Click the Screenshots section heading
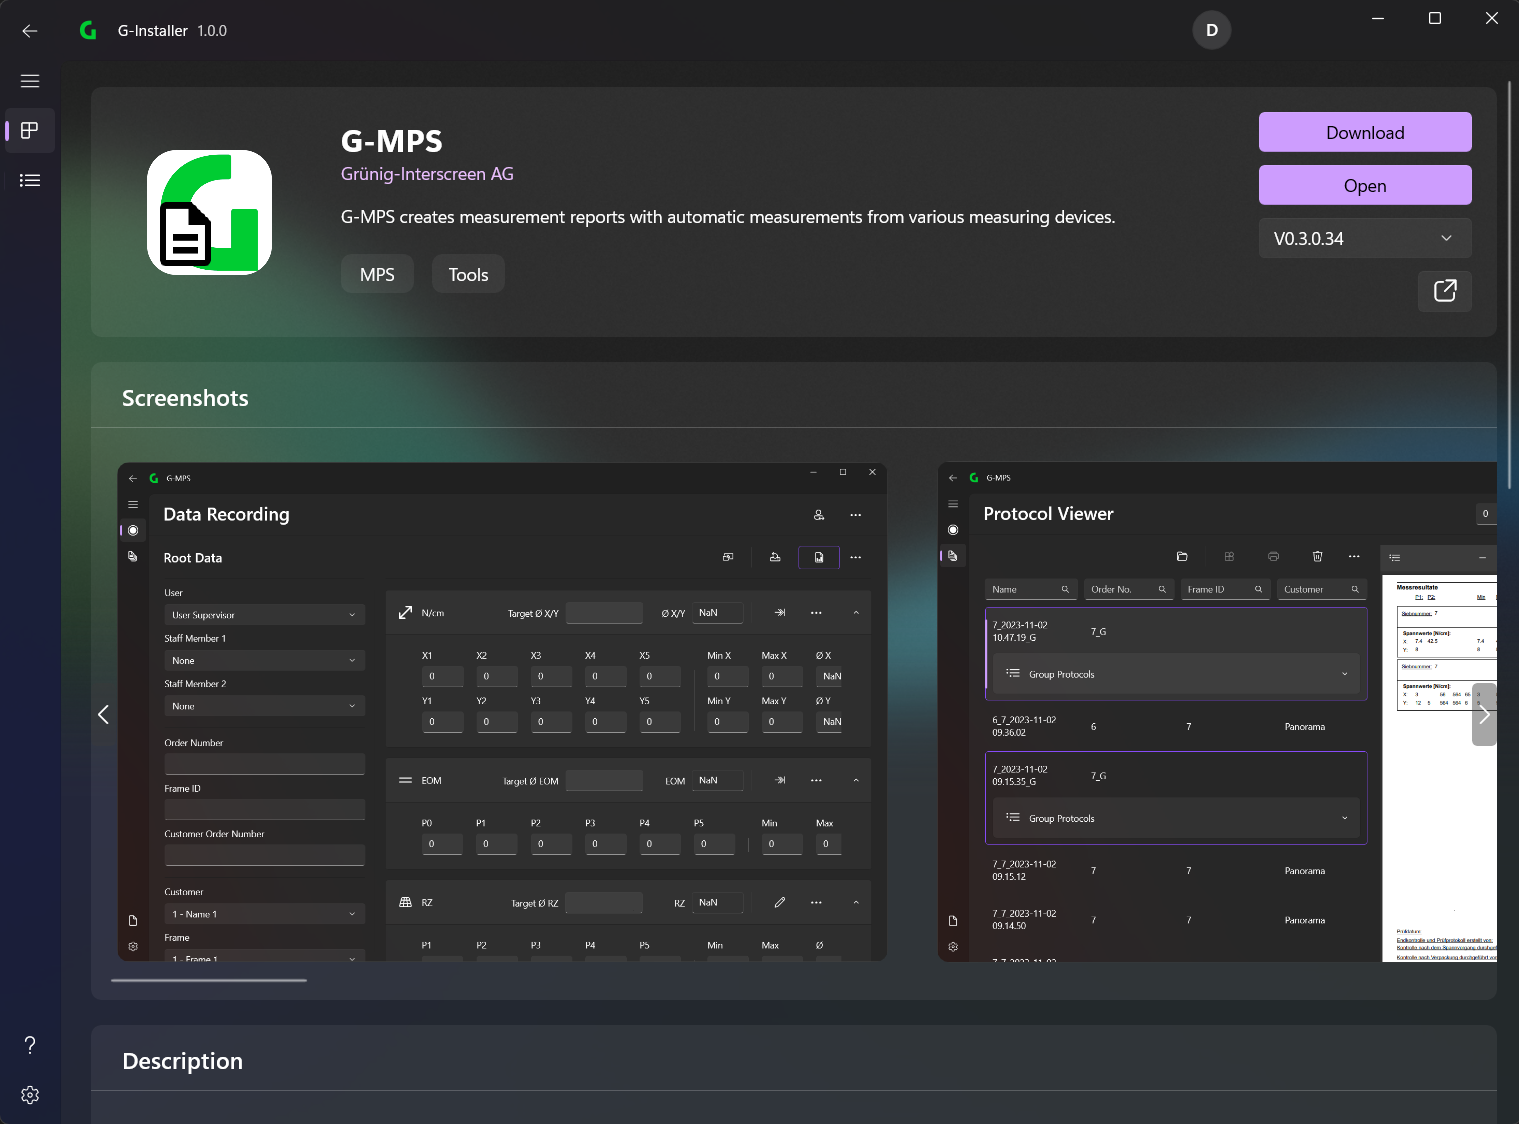Viewport: 1519px width, 1124px height. (185, 398)
